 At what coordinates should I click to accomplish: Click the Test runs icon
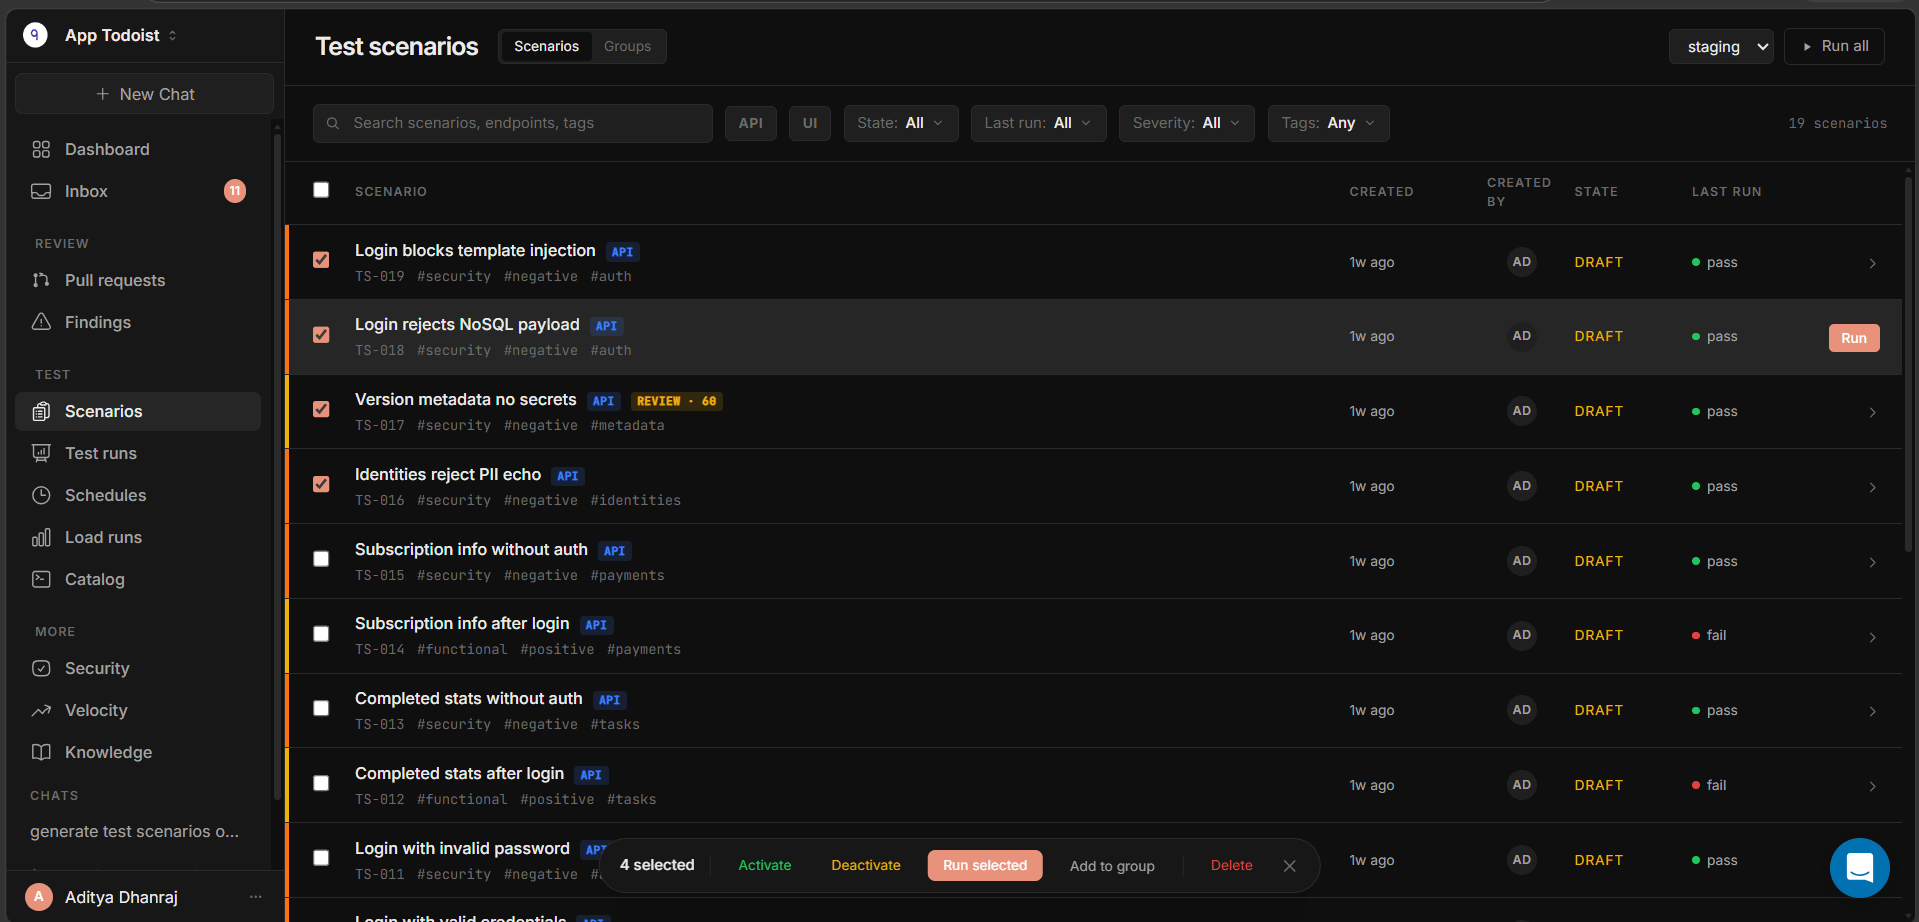click(x=41, y=453)
